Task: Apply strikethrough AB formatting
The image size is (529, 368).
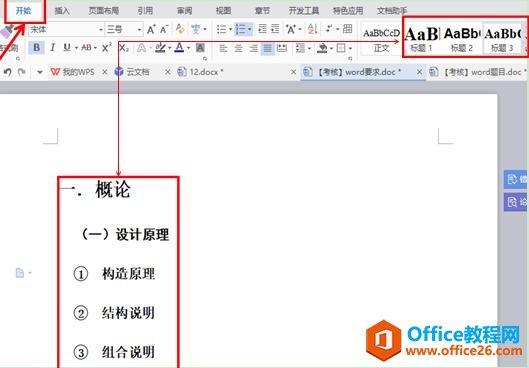Action: pyautogui.click(x=86, y=48)
